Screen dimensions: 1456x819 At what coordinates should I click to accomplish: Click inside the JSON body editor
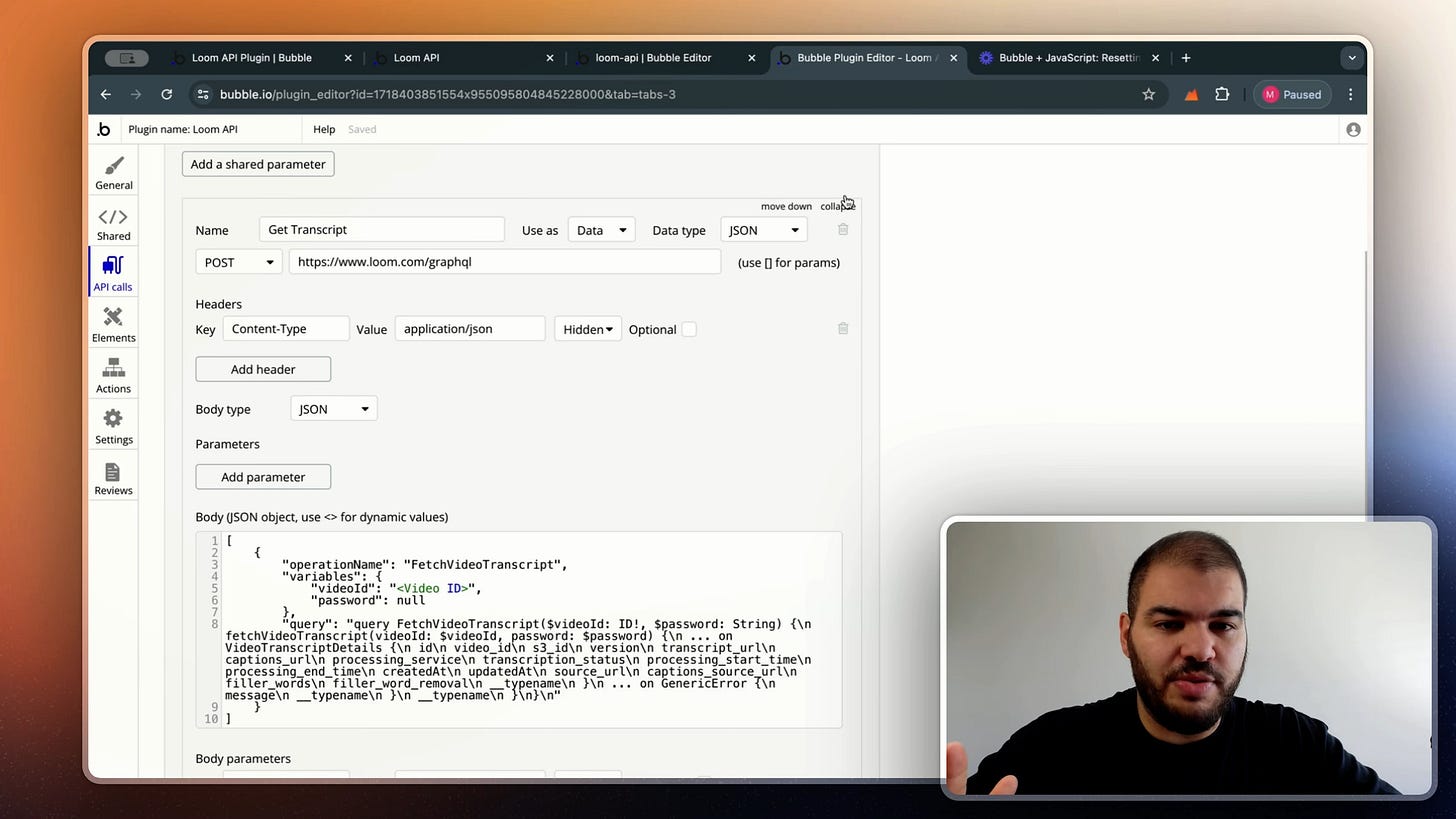coord(519,630)
